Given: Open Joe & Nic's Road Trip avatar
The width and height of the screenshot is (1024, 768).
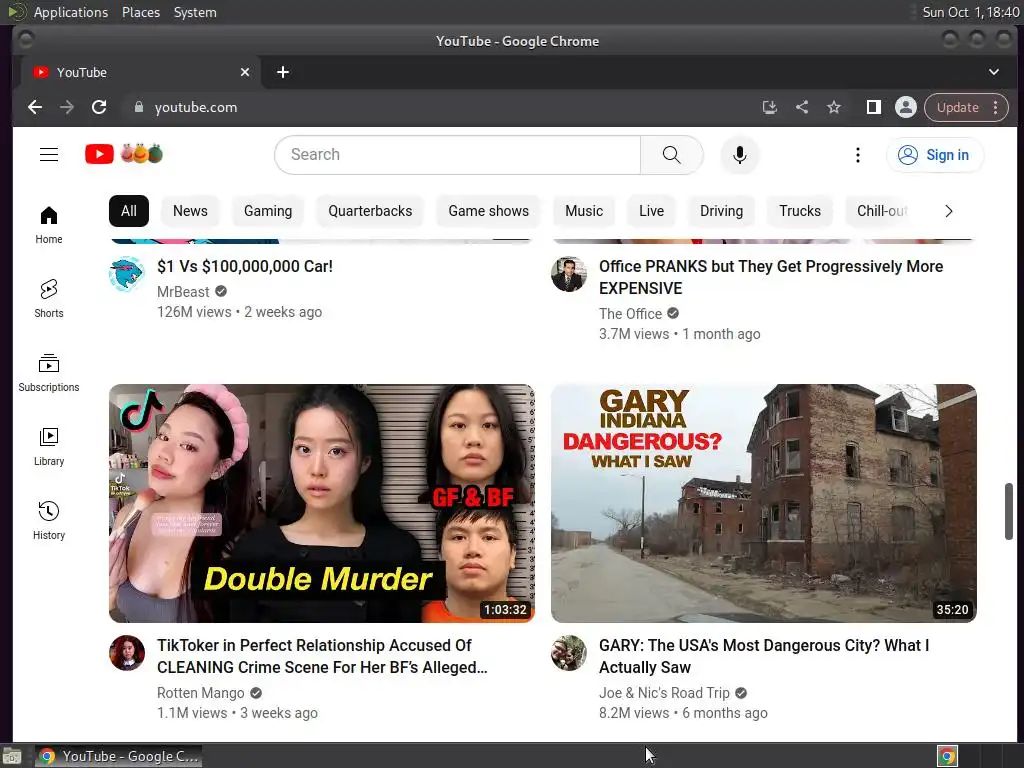Looking at the screenshot, I should coord(569,653).
